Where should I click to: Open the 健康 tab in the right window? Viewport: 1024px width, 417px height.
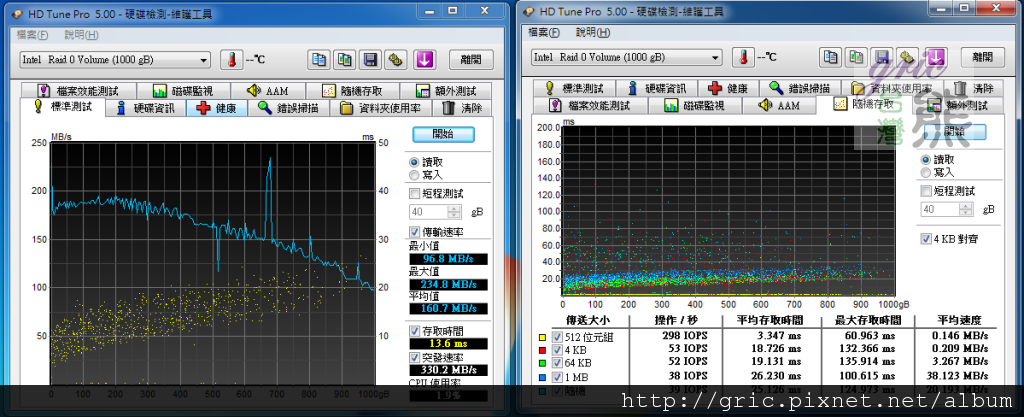728,88
